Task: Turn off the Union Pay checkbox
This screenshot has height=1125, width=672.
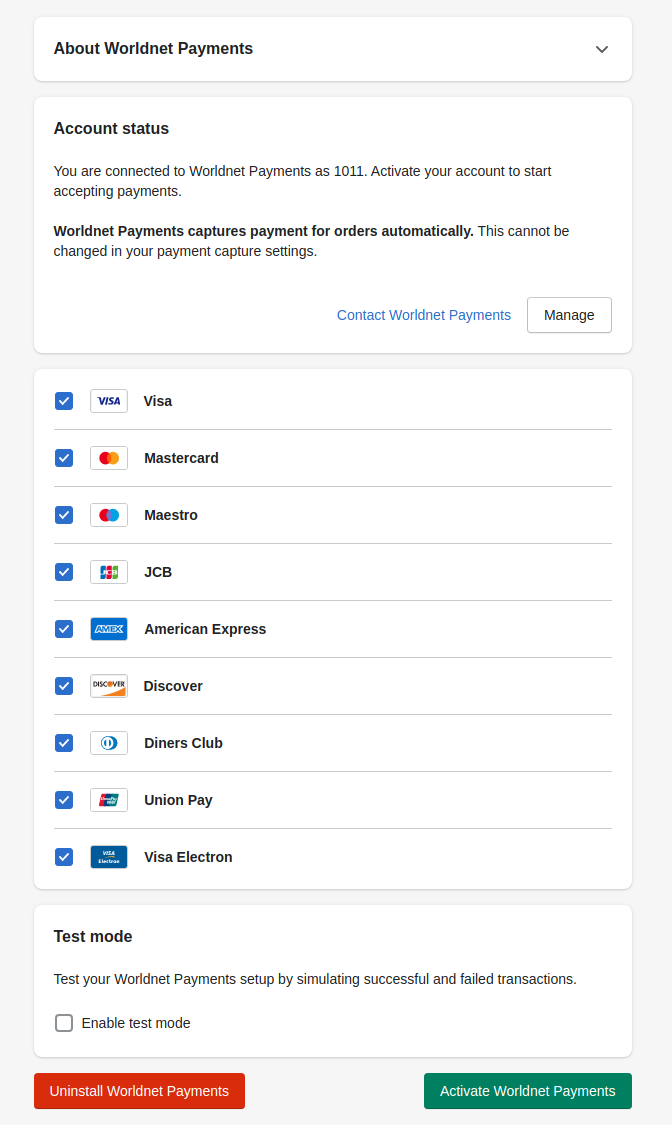Action: [64, 800]
